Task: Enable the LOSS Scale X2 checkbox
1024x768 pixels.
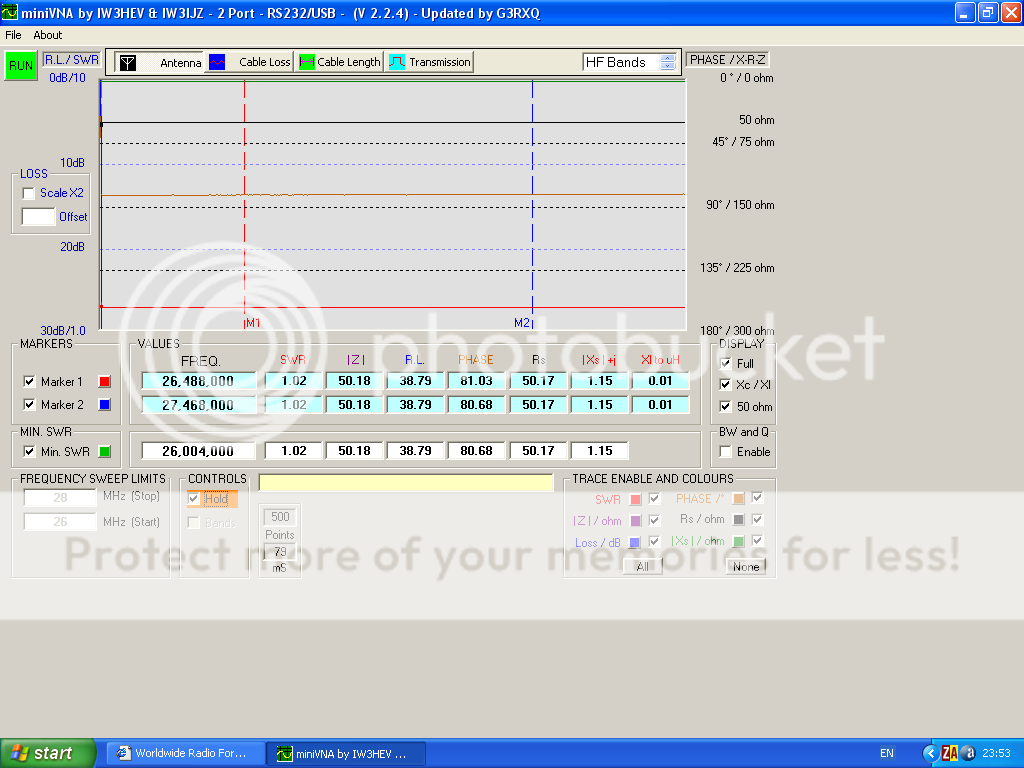Action: coord(29,193)
